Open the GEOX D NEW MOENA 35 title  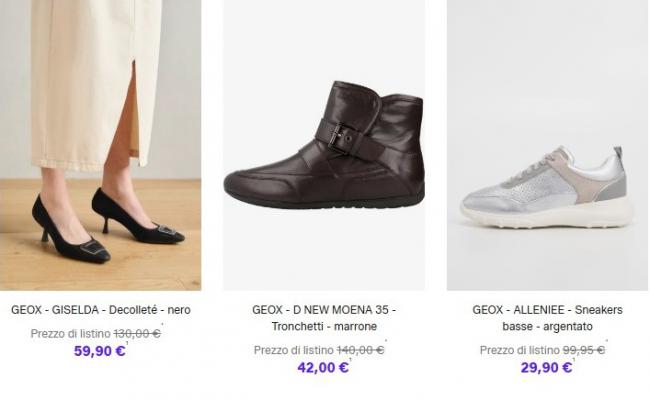pyautogui.click(x=323, y=318)
